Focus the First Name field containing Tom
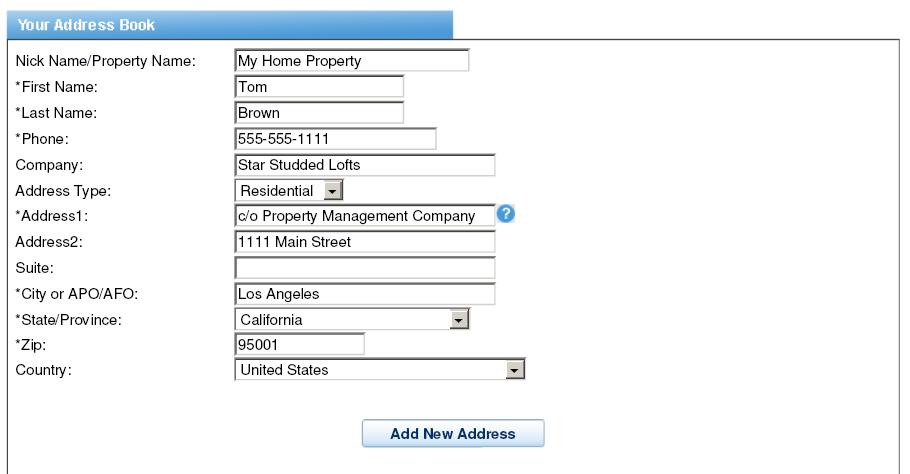910x474 pixels. [x=319, y=86]
